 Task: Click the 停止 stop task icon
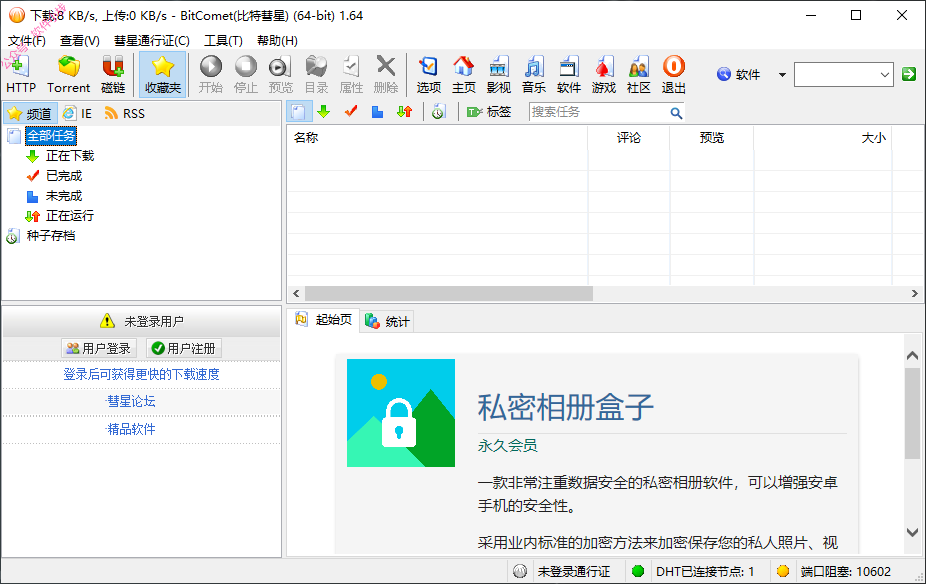(246, 74)
